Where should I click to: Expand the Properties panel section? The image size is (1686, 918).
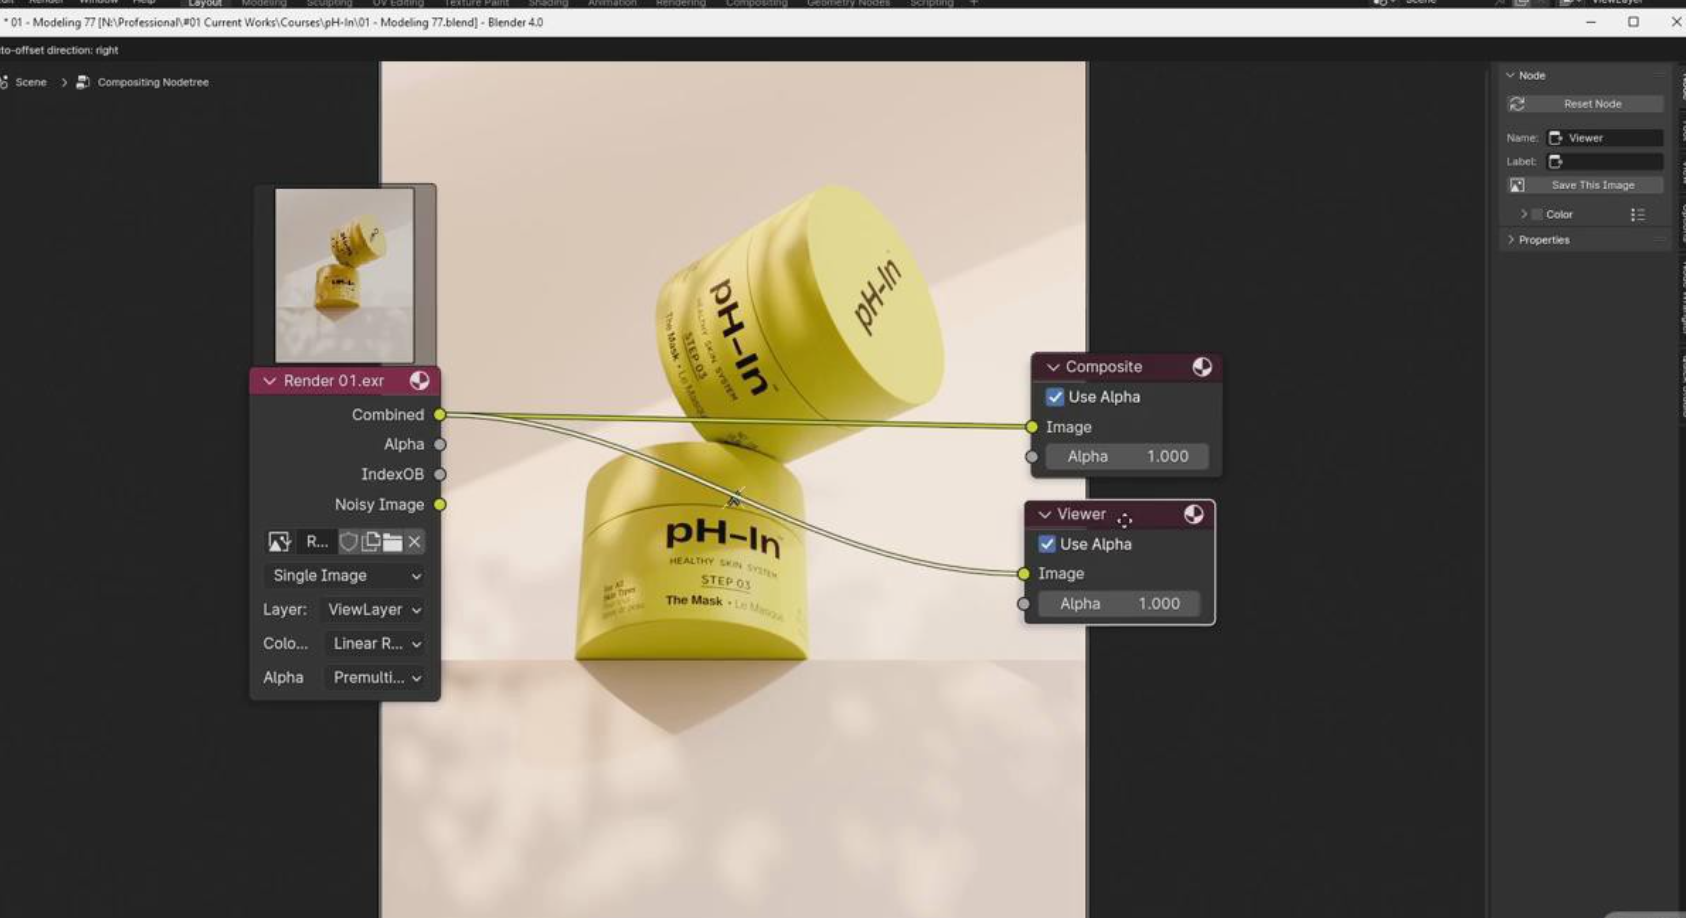pos(1510,240)
